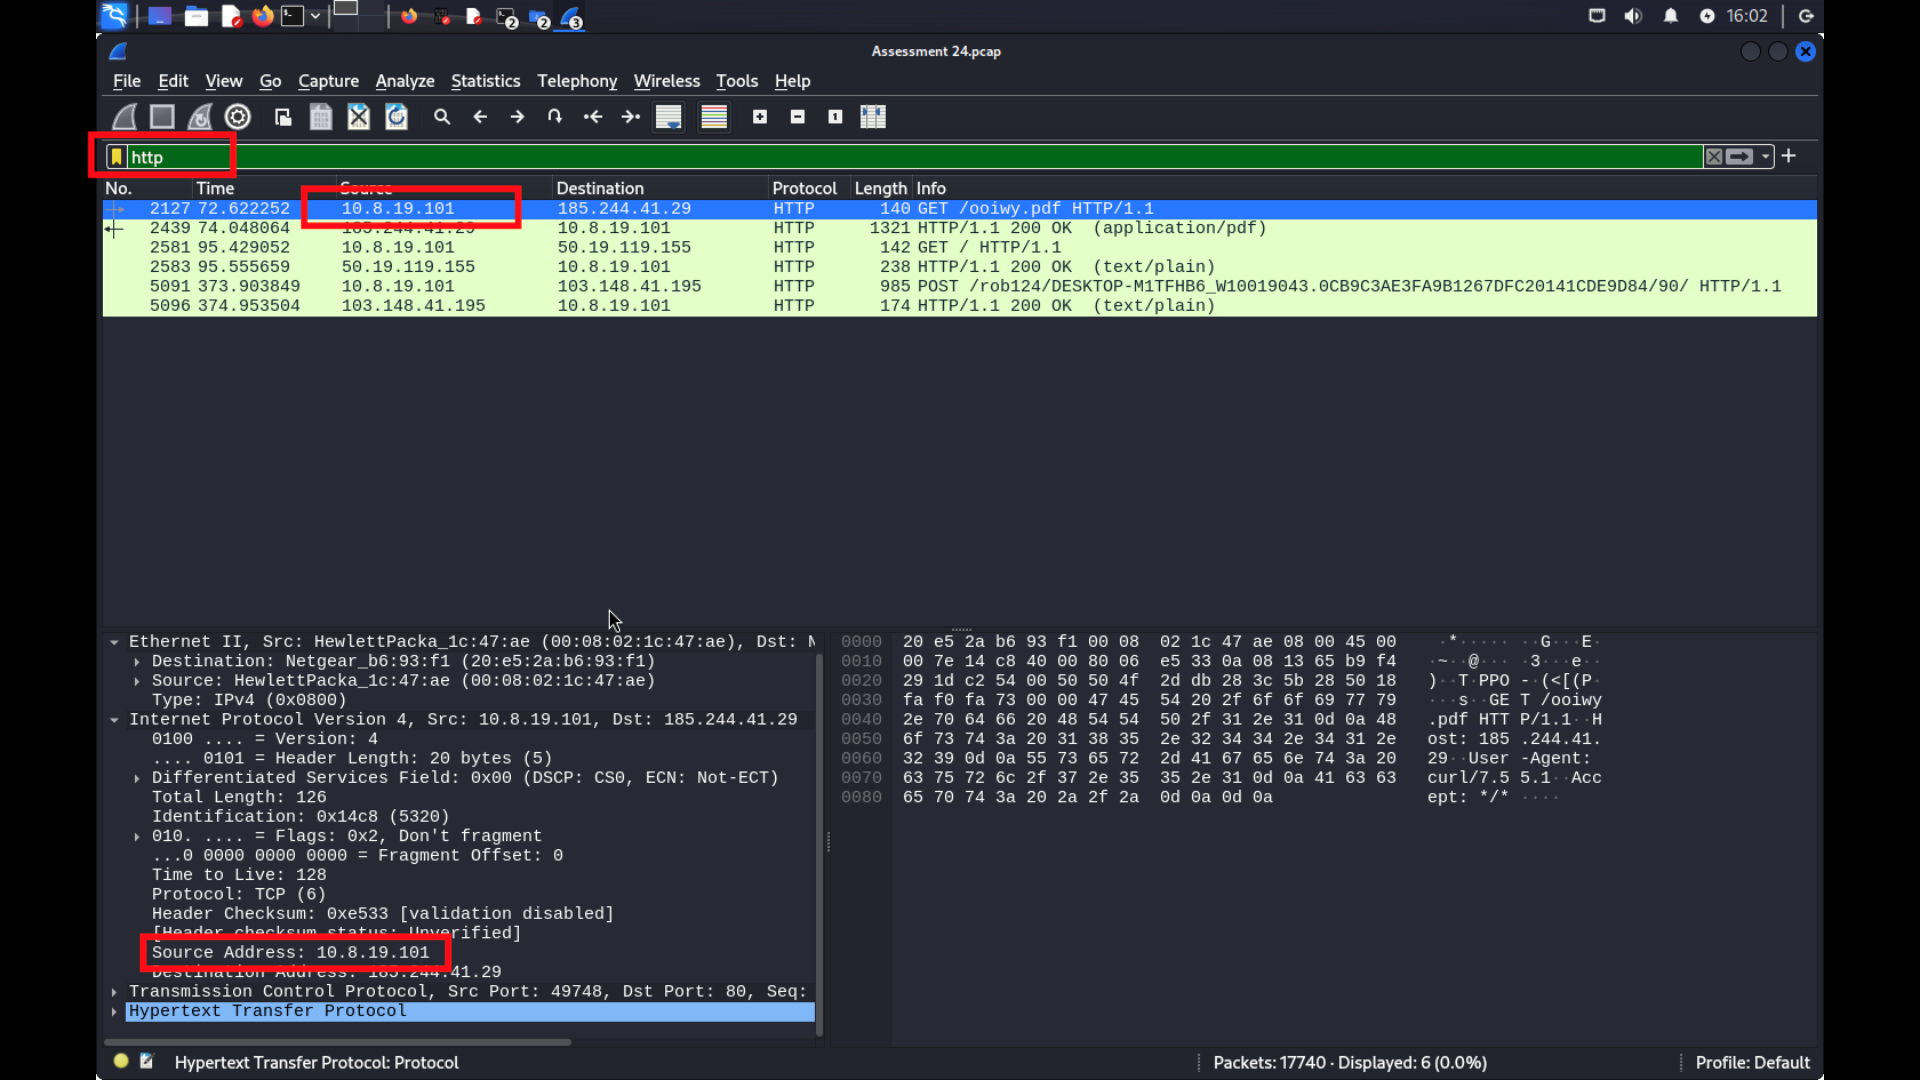Viewport: 1920px width, 1080px height.
Task: Open the Telephony menu
Action: point(576,81)
